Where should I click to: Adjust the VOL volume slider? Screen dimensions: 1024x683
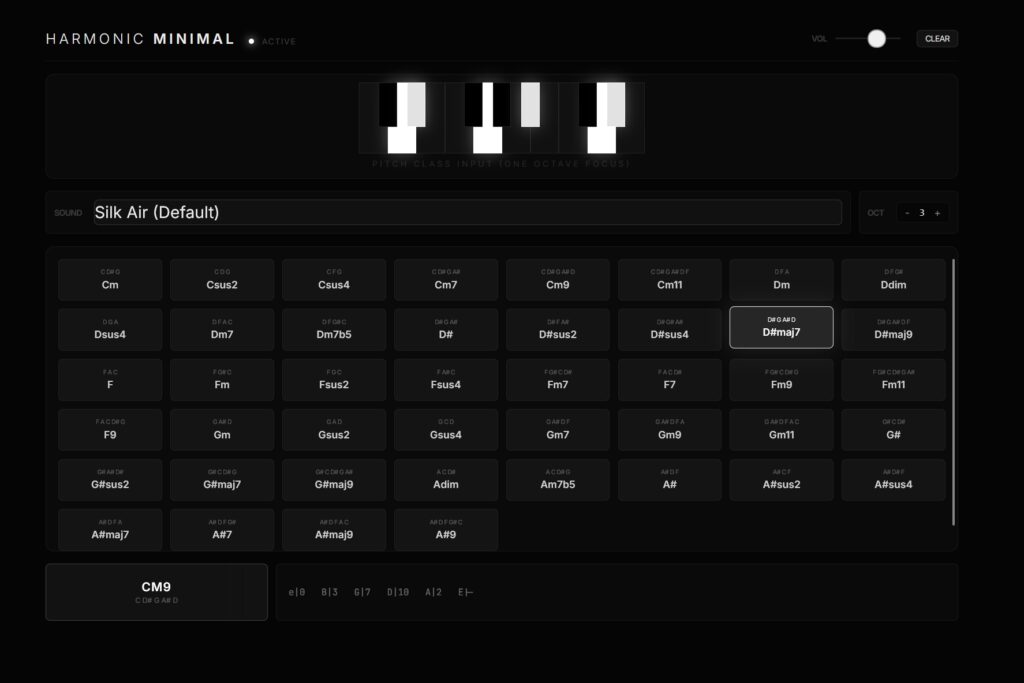(876, 39)
